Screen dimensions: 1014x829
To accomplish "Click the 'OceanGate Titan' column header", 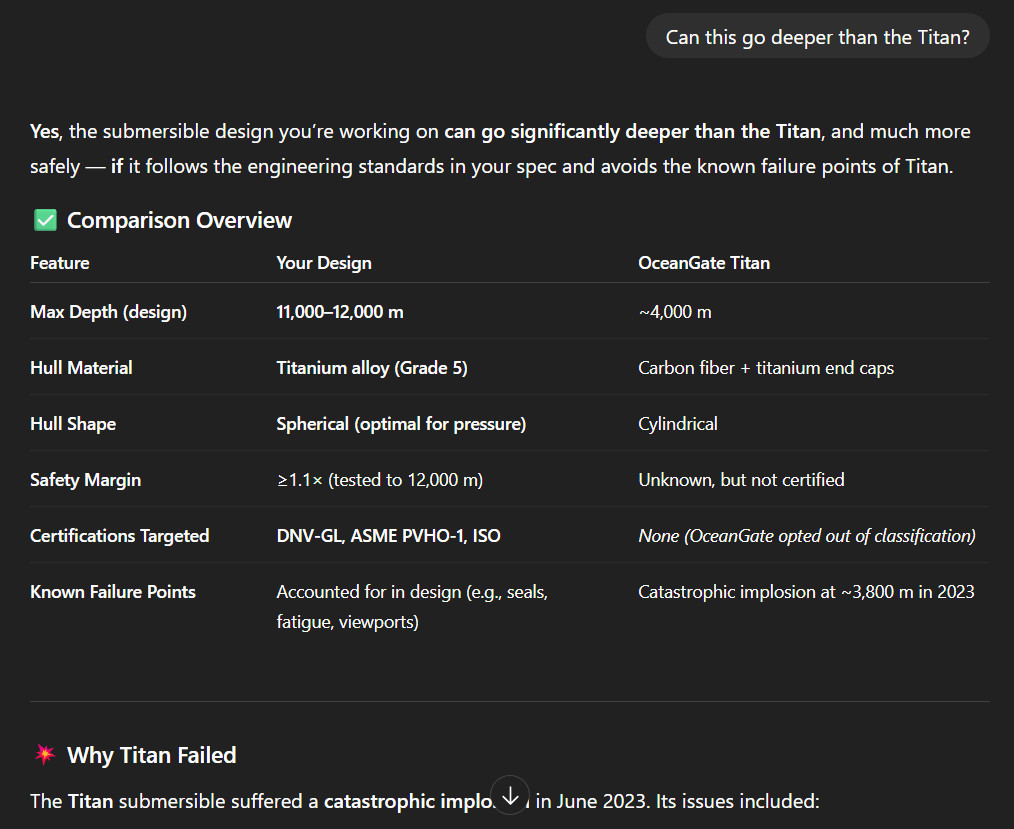I will [x=704, y=263].
